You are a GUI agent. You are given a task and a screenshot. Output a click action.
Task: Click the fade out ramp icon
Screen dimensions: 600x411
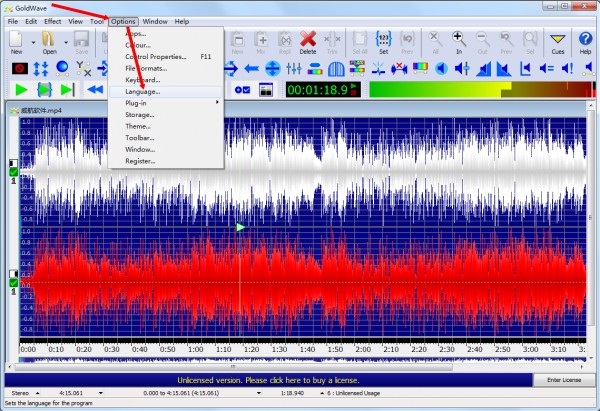click(504, 69)
